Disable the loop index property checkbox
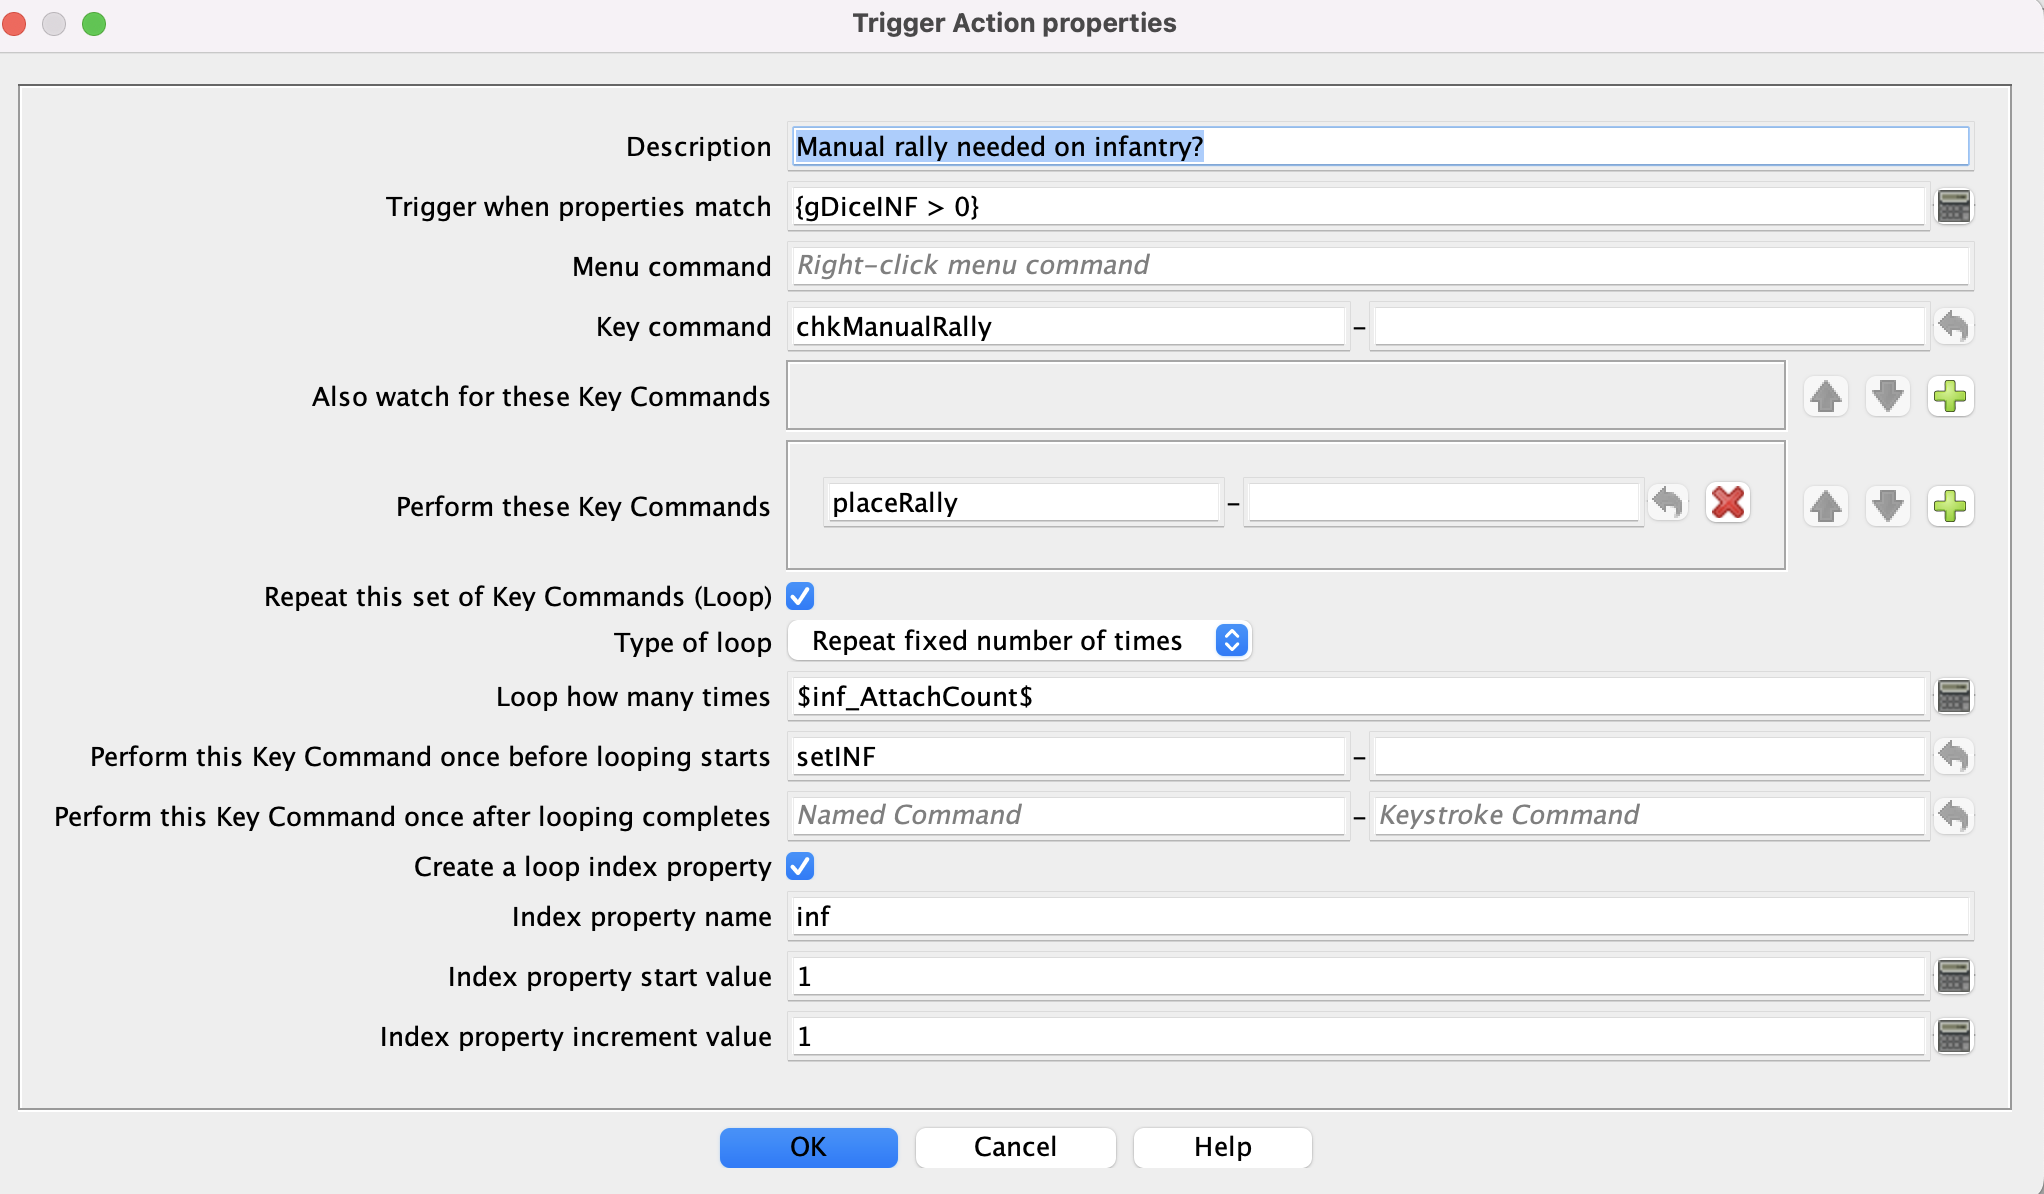The width and height of the screenshot is (2044, 1194). (x=800, y=866)
